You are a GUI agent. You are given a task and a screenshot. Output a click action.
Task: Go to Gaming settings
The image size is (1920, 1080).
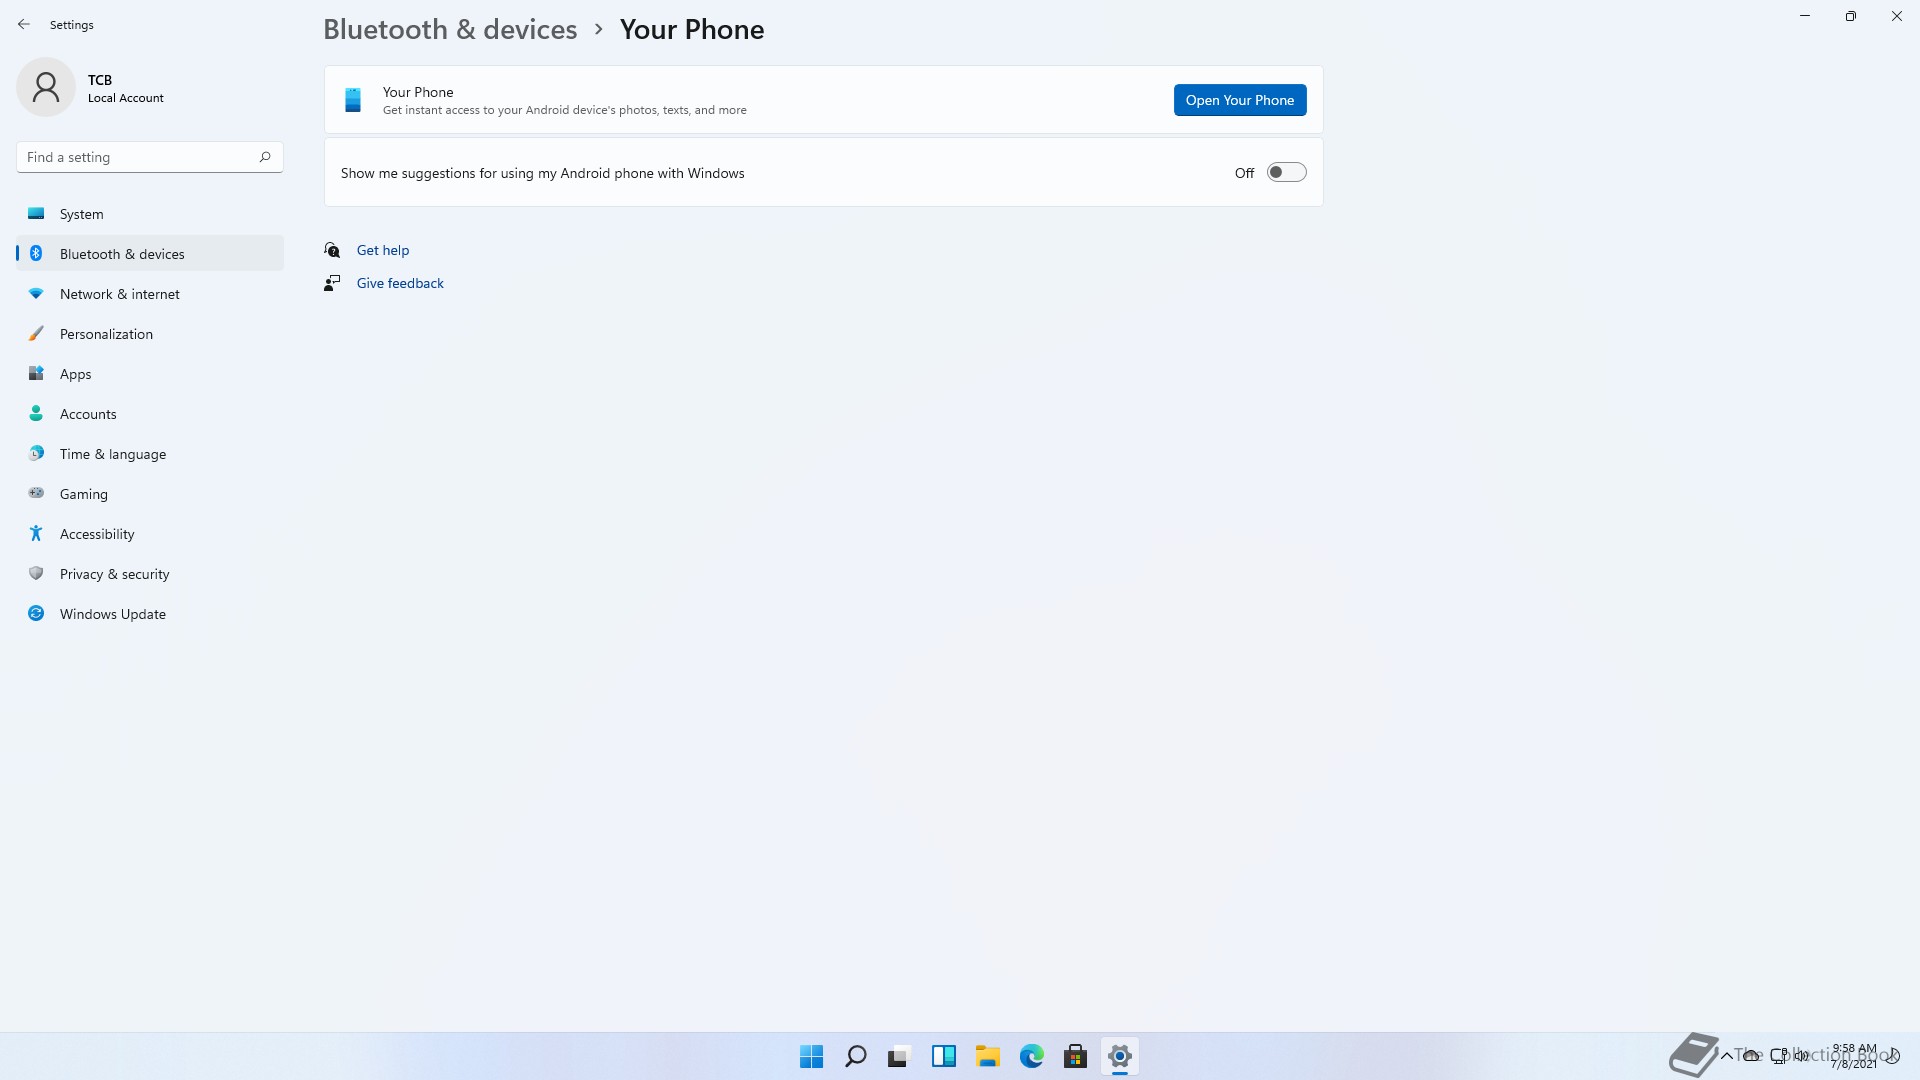tap(150, 493)
